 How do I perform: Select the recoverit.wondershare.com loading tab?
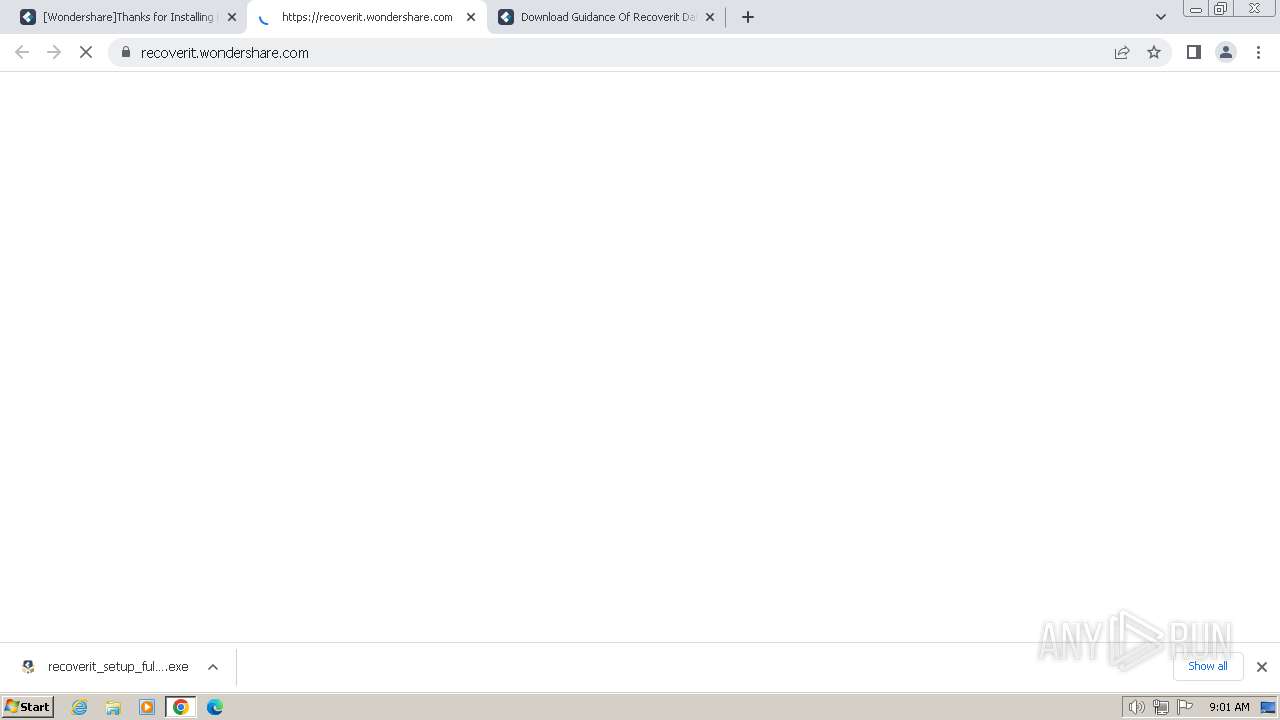pyautogui.click(x=366, y=17)
